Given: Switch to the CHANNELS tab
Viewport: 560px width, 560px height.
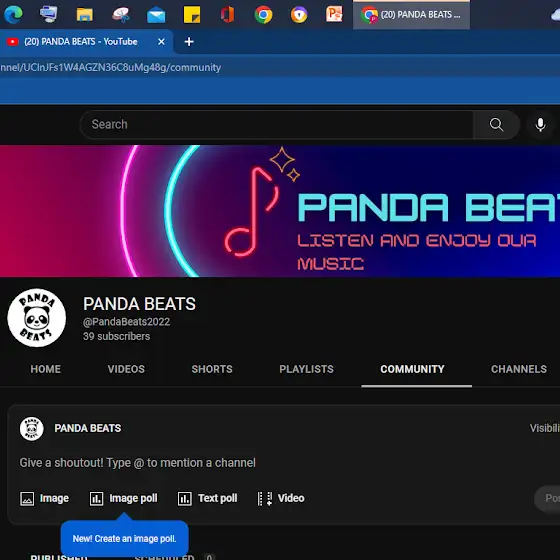Looking at the screenshot, I should [x=519, y=369].
